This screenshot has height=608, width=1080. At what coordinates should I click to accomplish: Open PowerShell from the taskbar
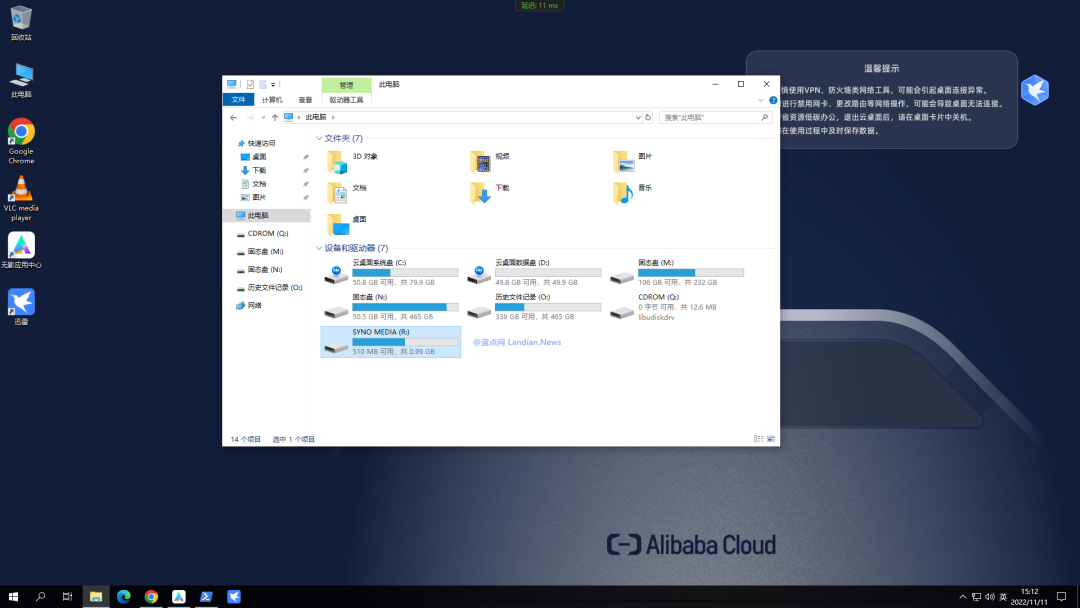coord(206,597)
